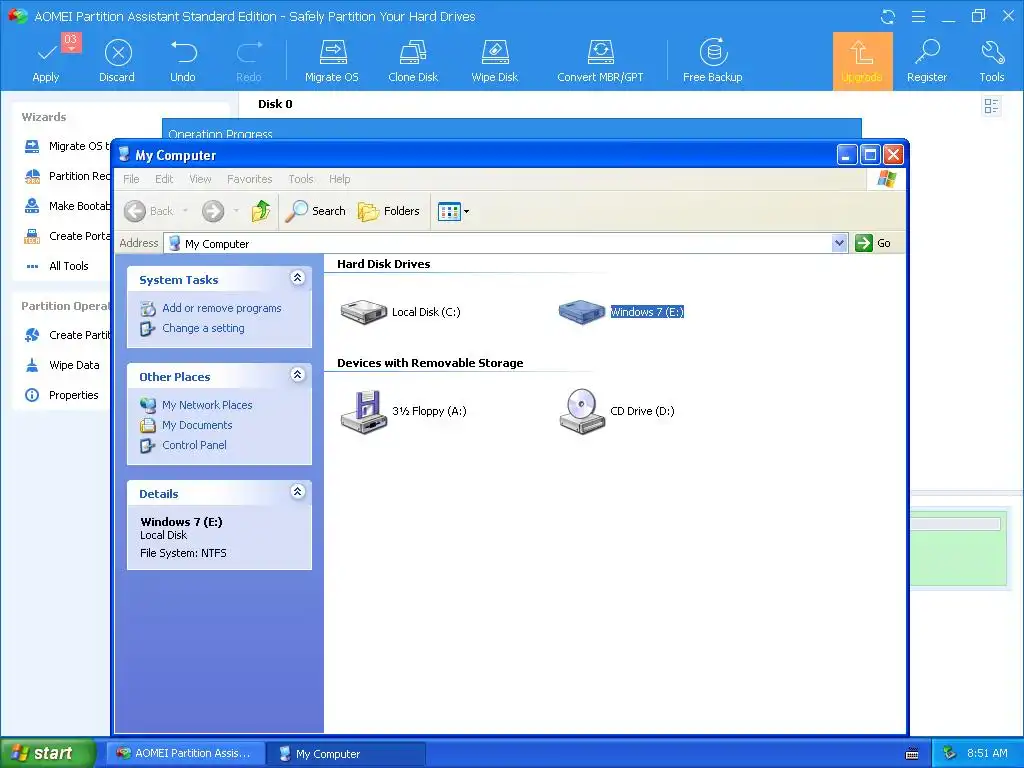
Task: Toggle AOMEI disk list view icon
Action: (991, 106)
